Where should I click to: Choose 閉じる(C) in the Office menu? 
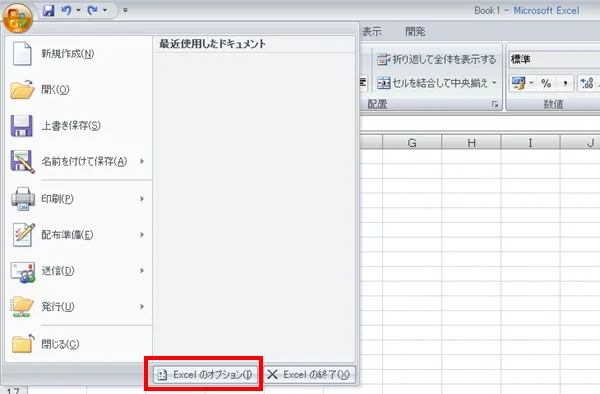(79, 344)
